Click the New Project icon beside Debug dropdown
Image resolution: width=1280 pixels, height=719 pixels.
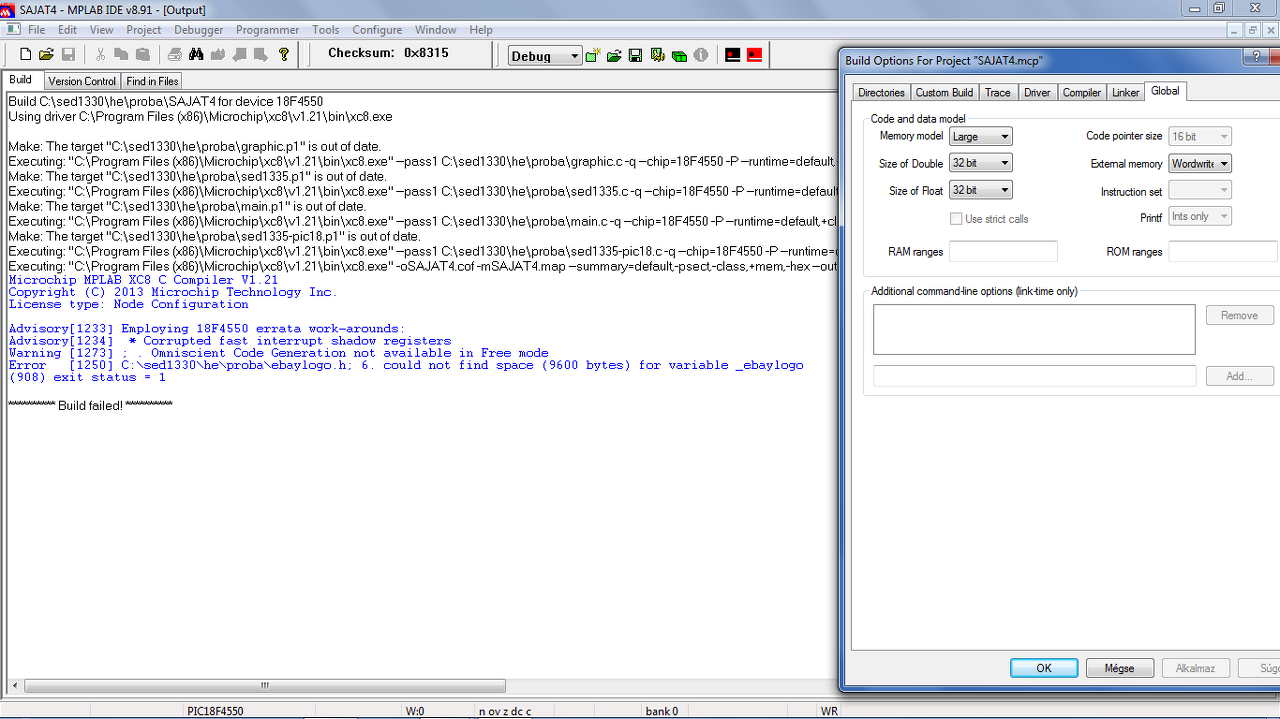pyautogui.click(x=593, y=55)
